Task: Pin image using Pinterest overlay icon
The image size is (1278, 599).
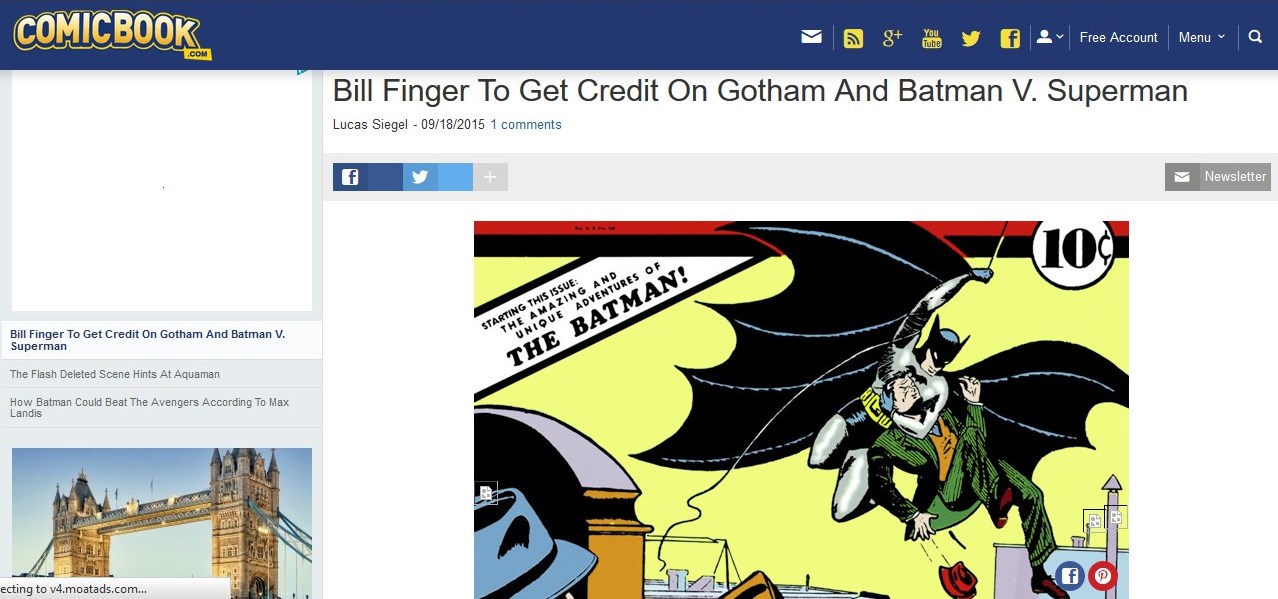Action: [x=1102, y=575]
